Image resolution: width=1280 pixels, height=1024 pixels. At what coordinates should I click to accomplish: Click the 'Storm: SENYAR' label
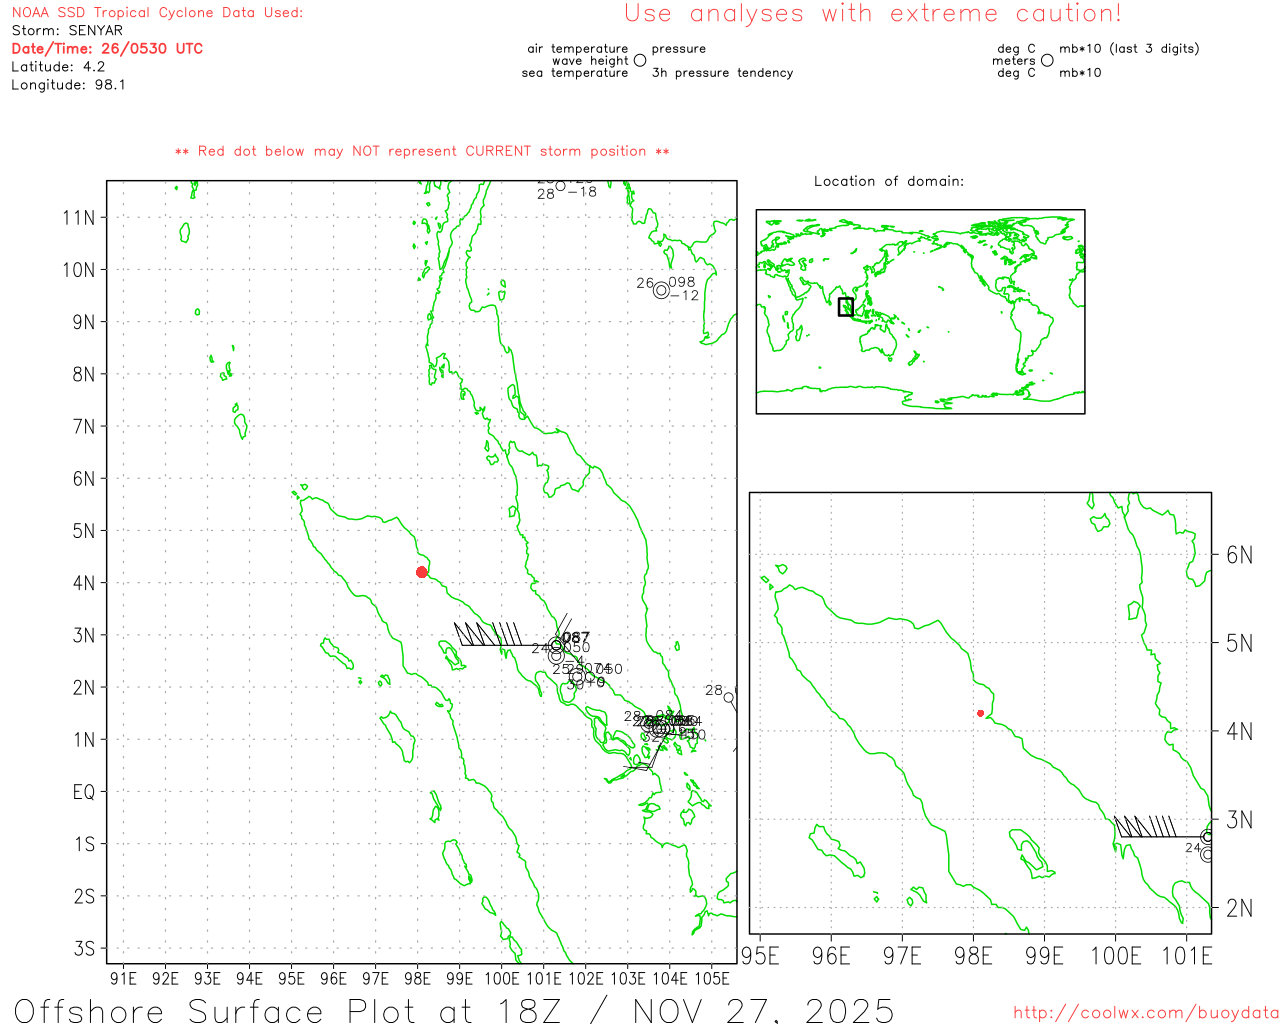coord(67,30)
